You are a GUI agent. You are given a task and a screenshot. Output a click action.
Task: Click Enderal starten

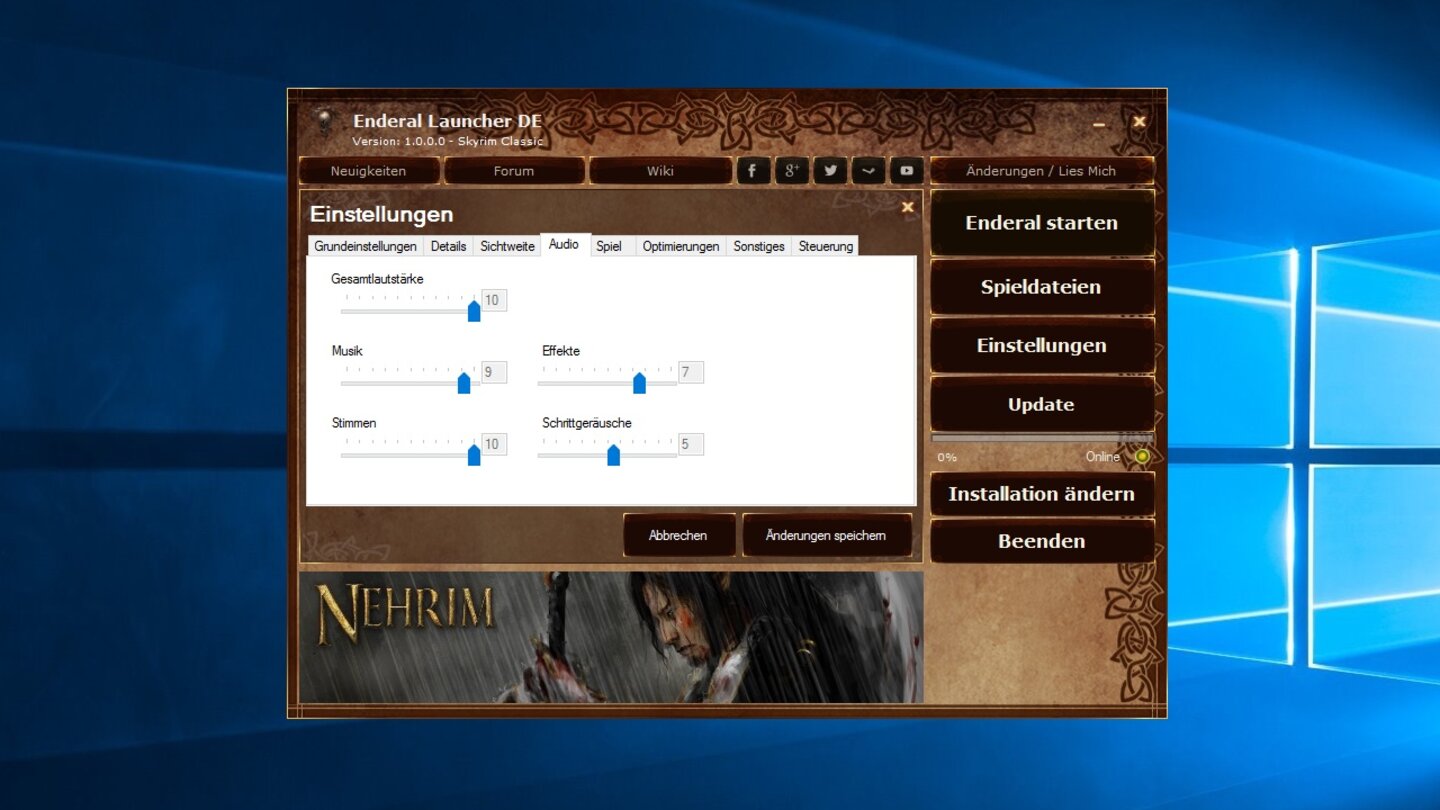pyautogui.click(x=1042, y=223)
